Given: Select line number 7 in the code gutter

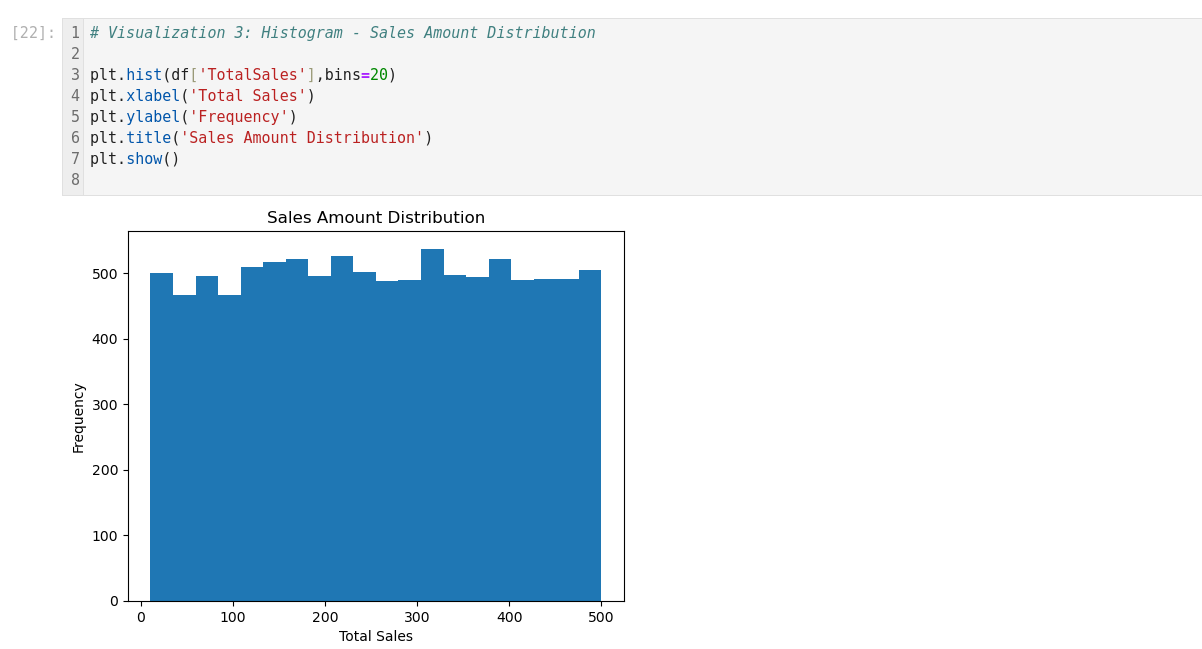Looking at the screenshot, I should tap(75, 159).
